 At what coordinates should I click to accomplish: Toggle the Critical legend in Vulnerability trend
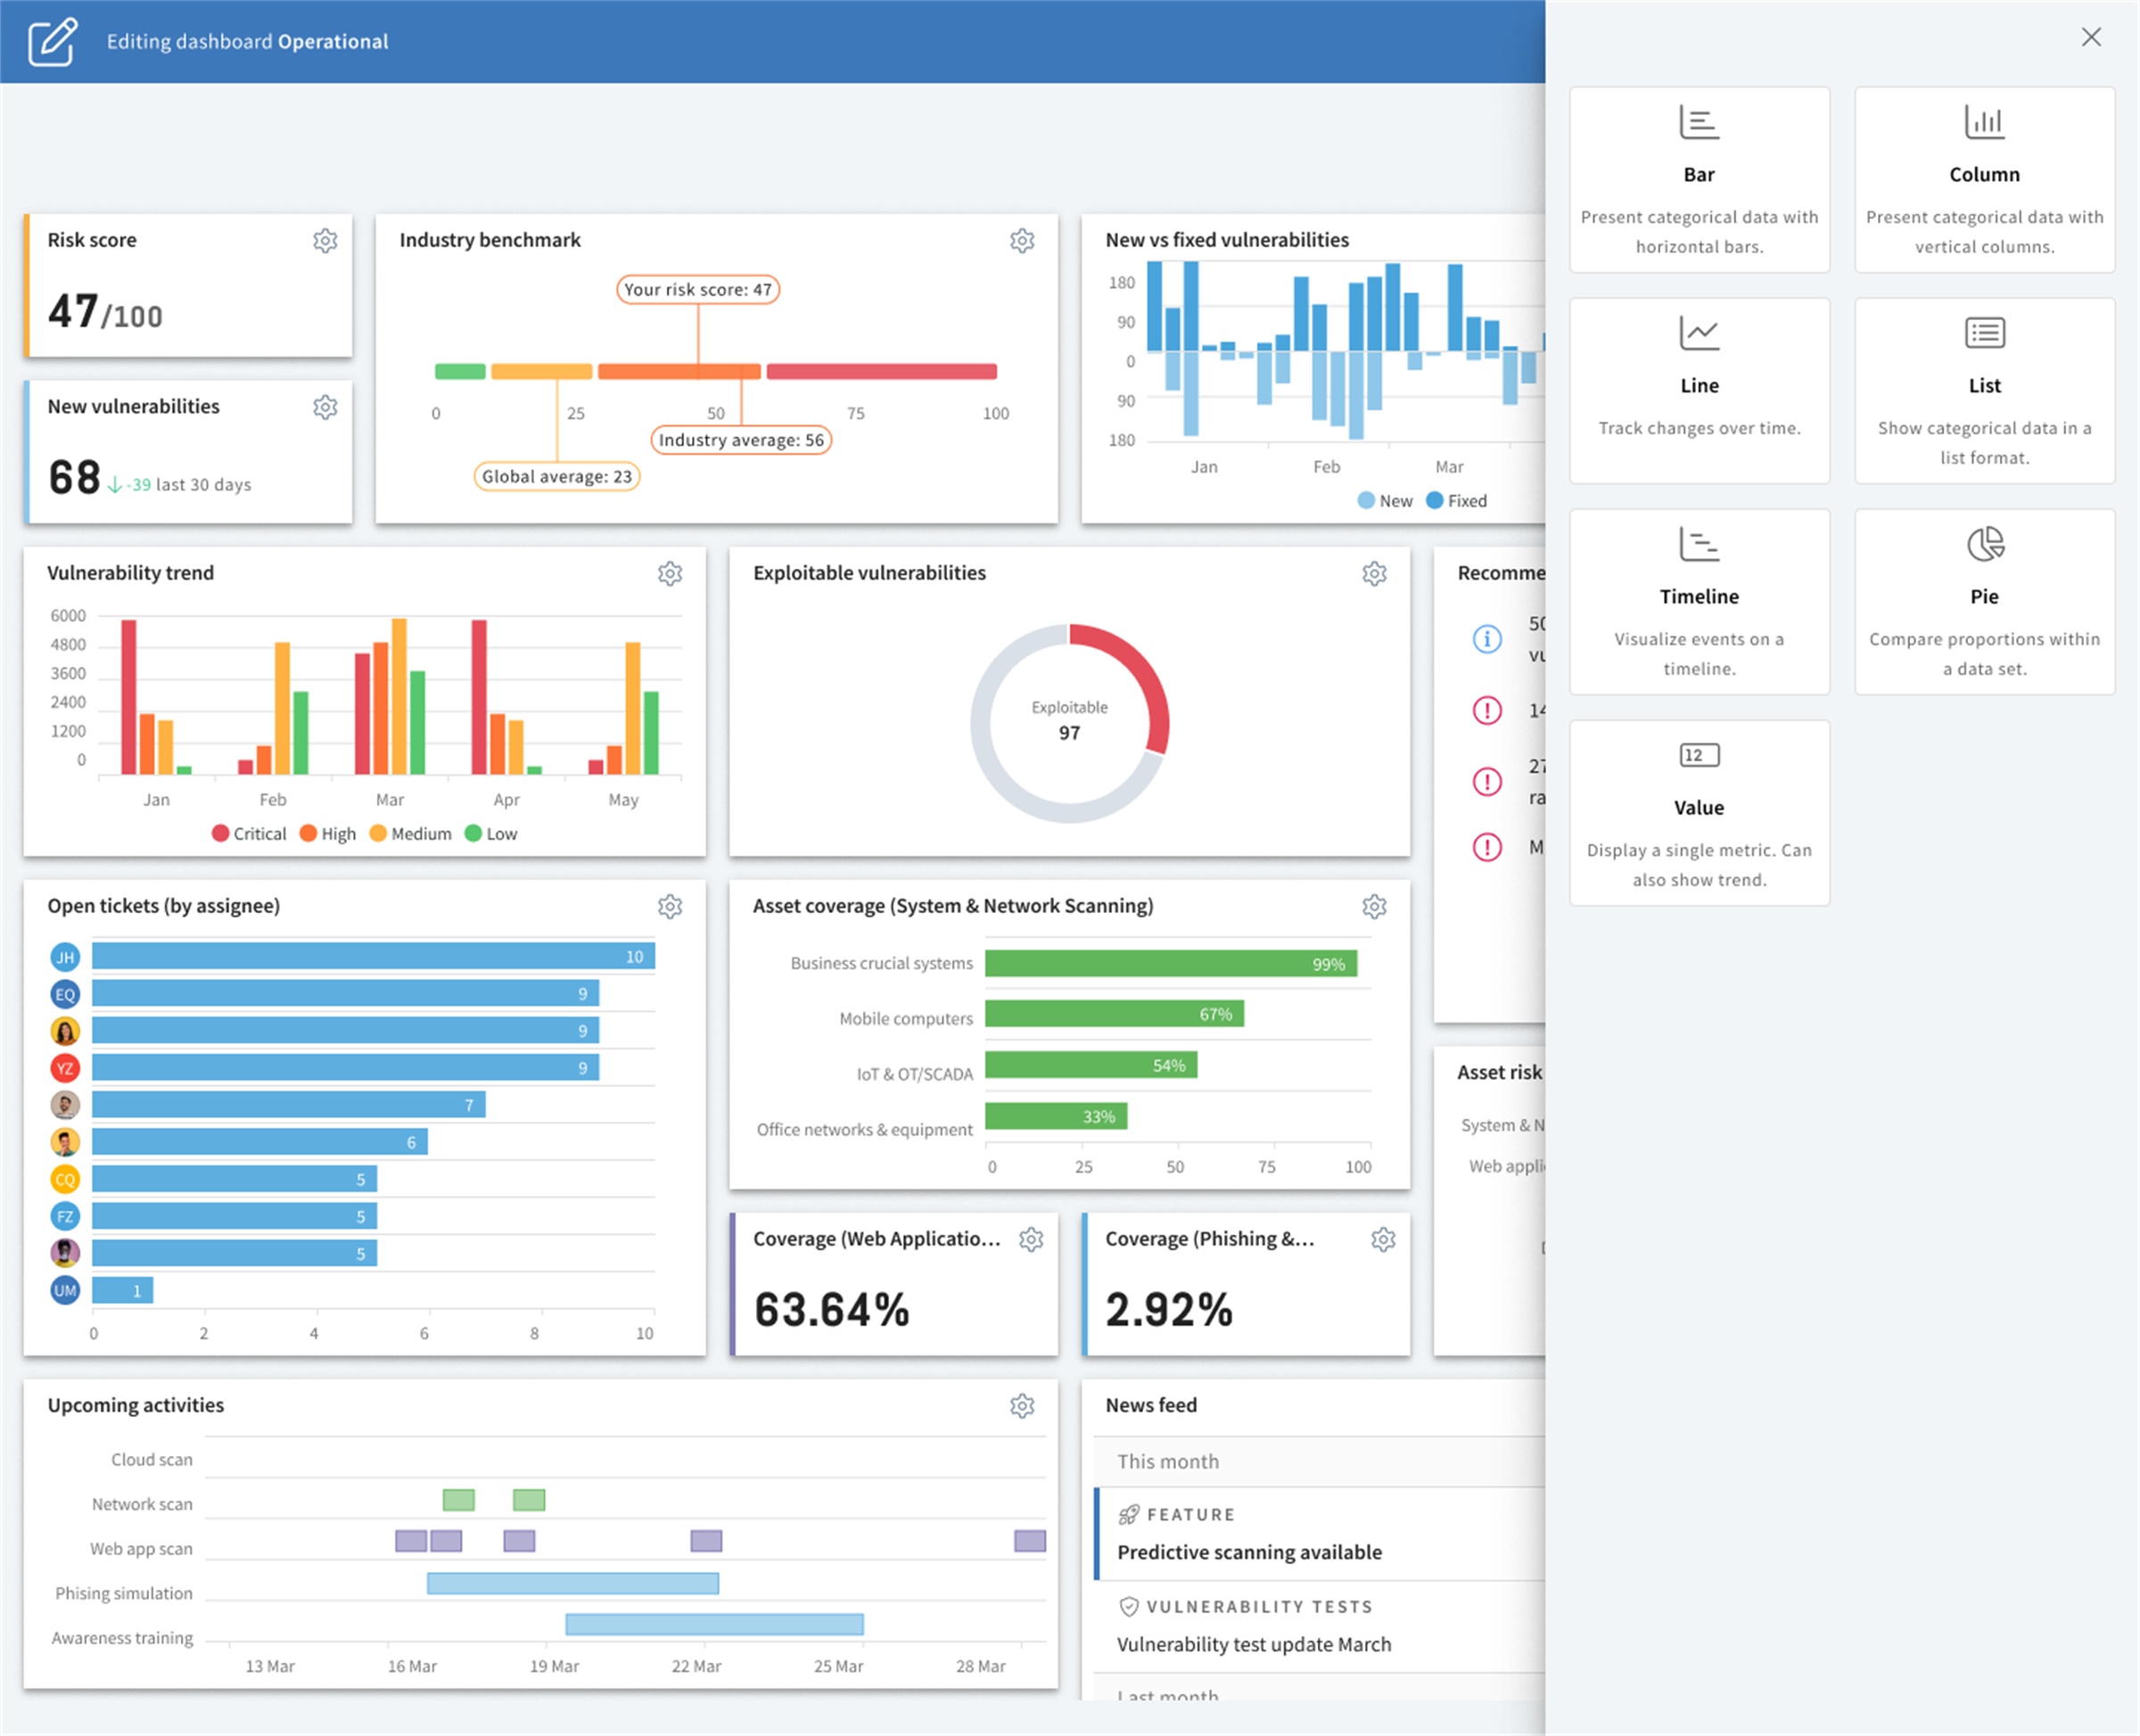point(249,834)
